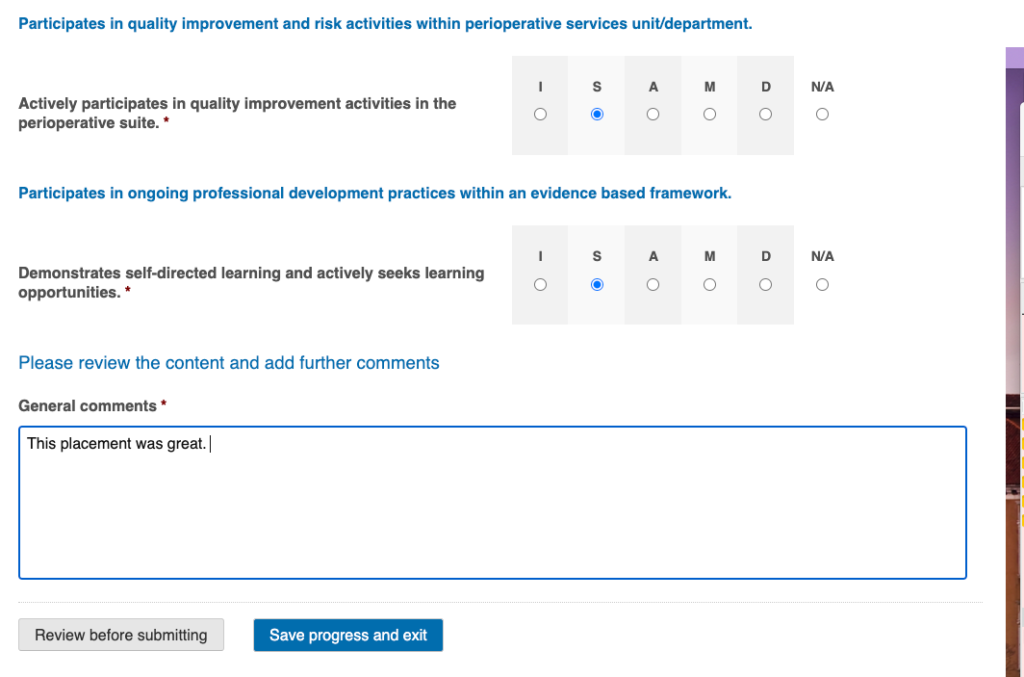Select 'S' for self-directed learning question

(x=597, y=285)
